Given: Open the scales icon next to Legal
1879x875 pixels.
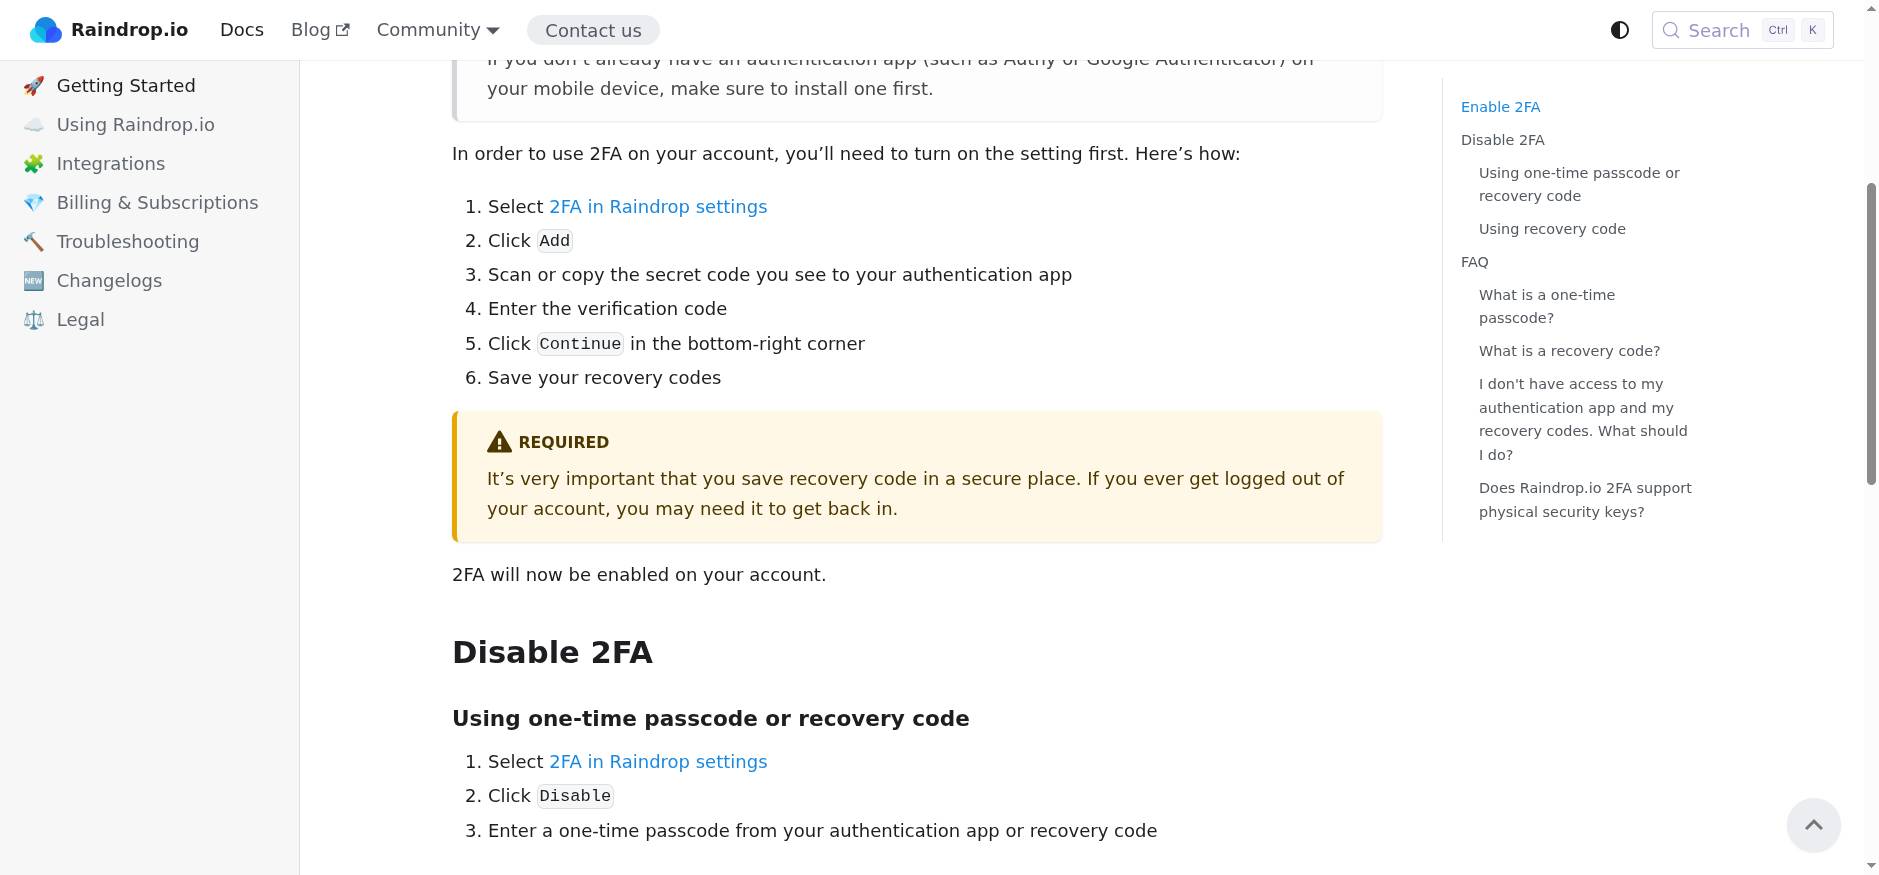Looking at the screenshot, I should [33, 319].
